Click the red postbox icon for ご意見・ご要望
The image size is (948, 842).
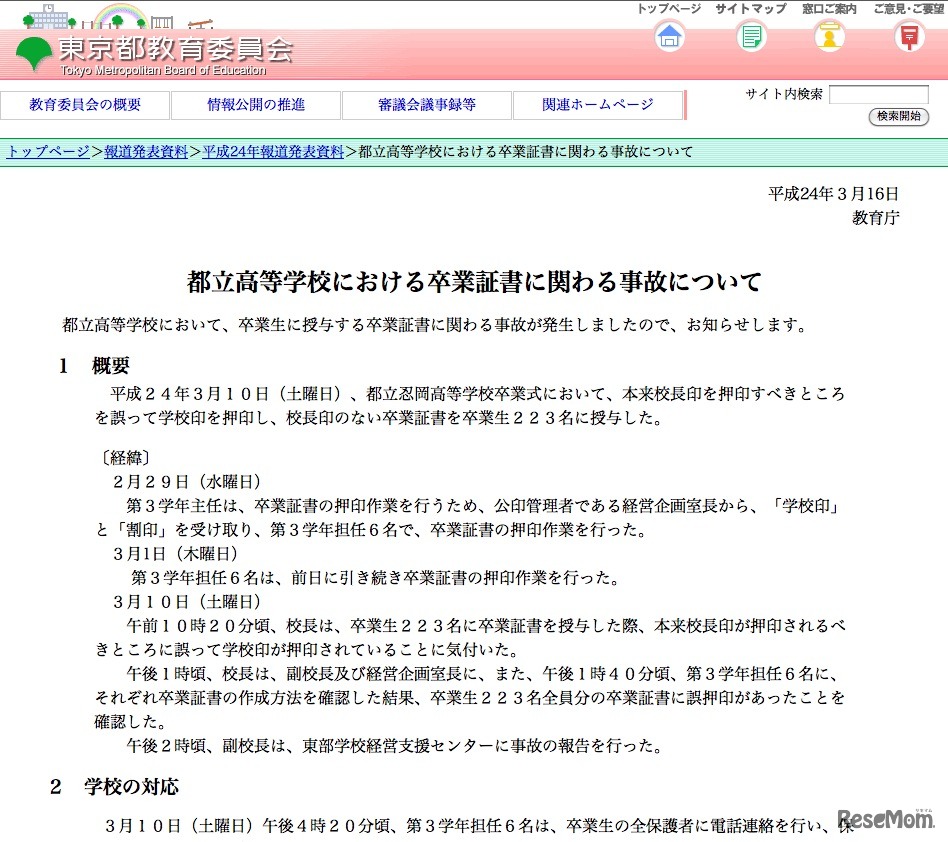(908, 35)
